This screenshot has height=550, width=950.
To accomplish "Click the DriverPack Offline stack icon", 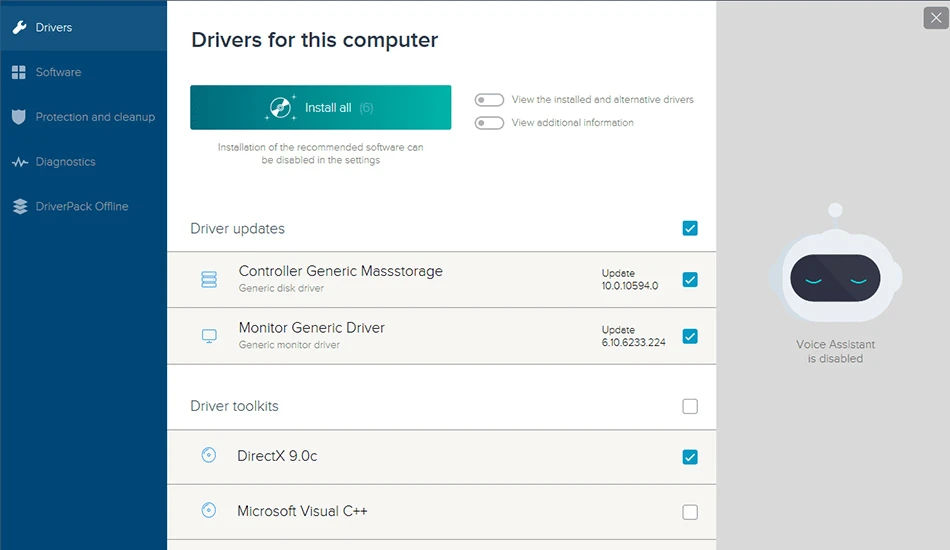I will [20, 207].
